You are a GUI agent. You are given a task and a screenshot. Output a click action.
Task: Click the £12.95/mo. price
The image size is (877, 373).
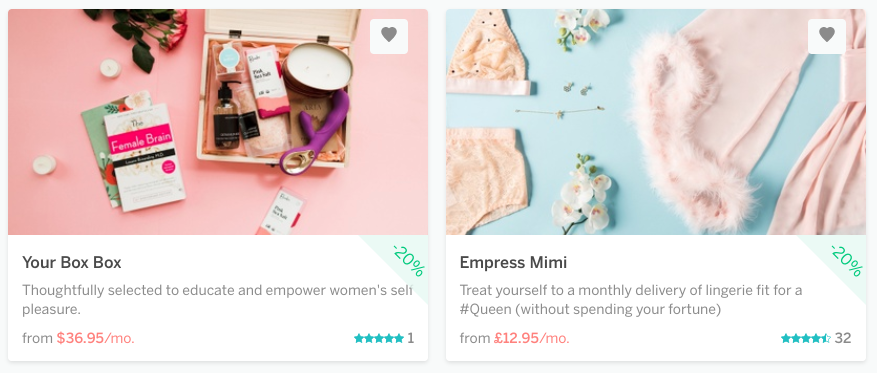coord(531,338)
